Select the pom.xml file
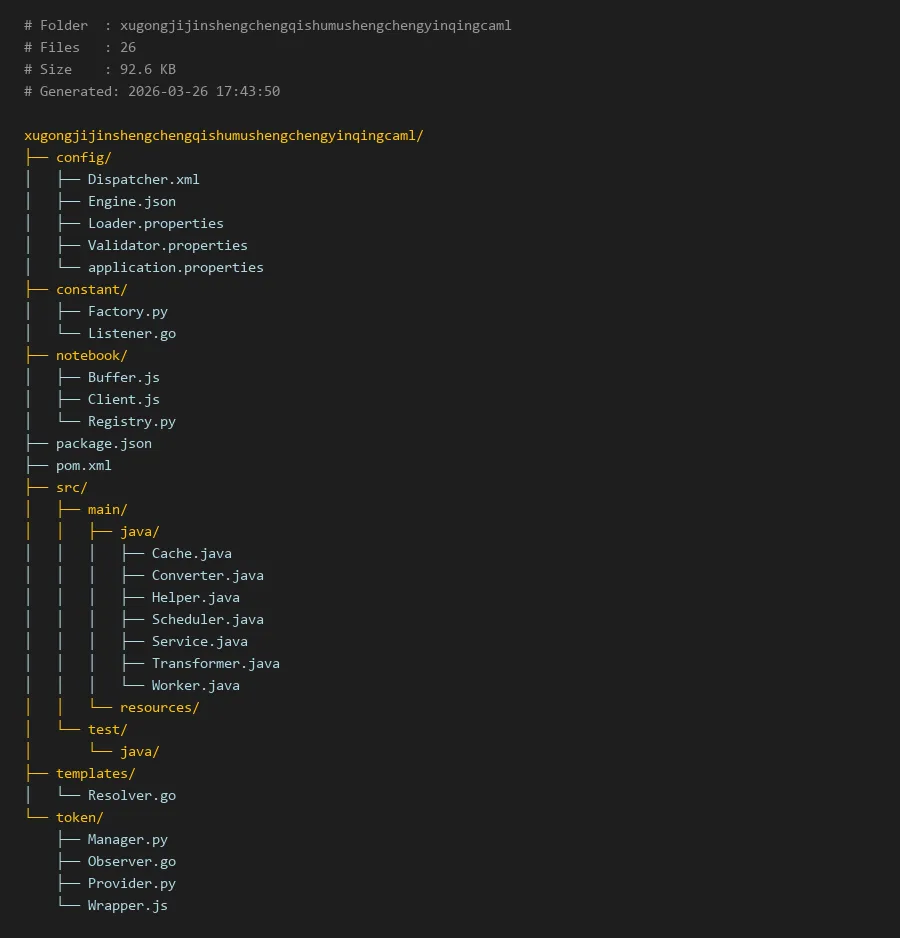The height and width of the screenshot is (938, 900). [x=84, y=465]
